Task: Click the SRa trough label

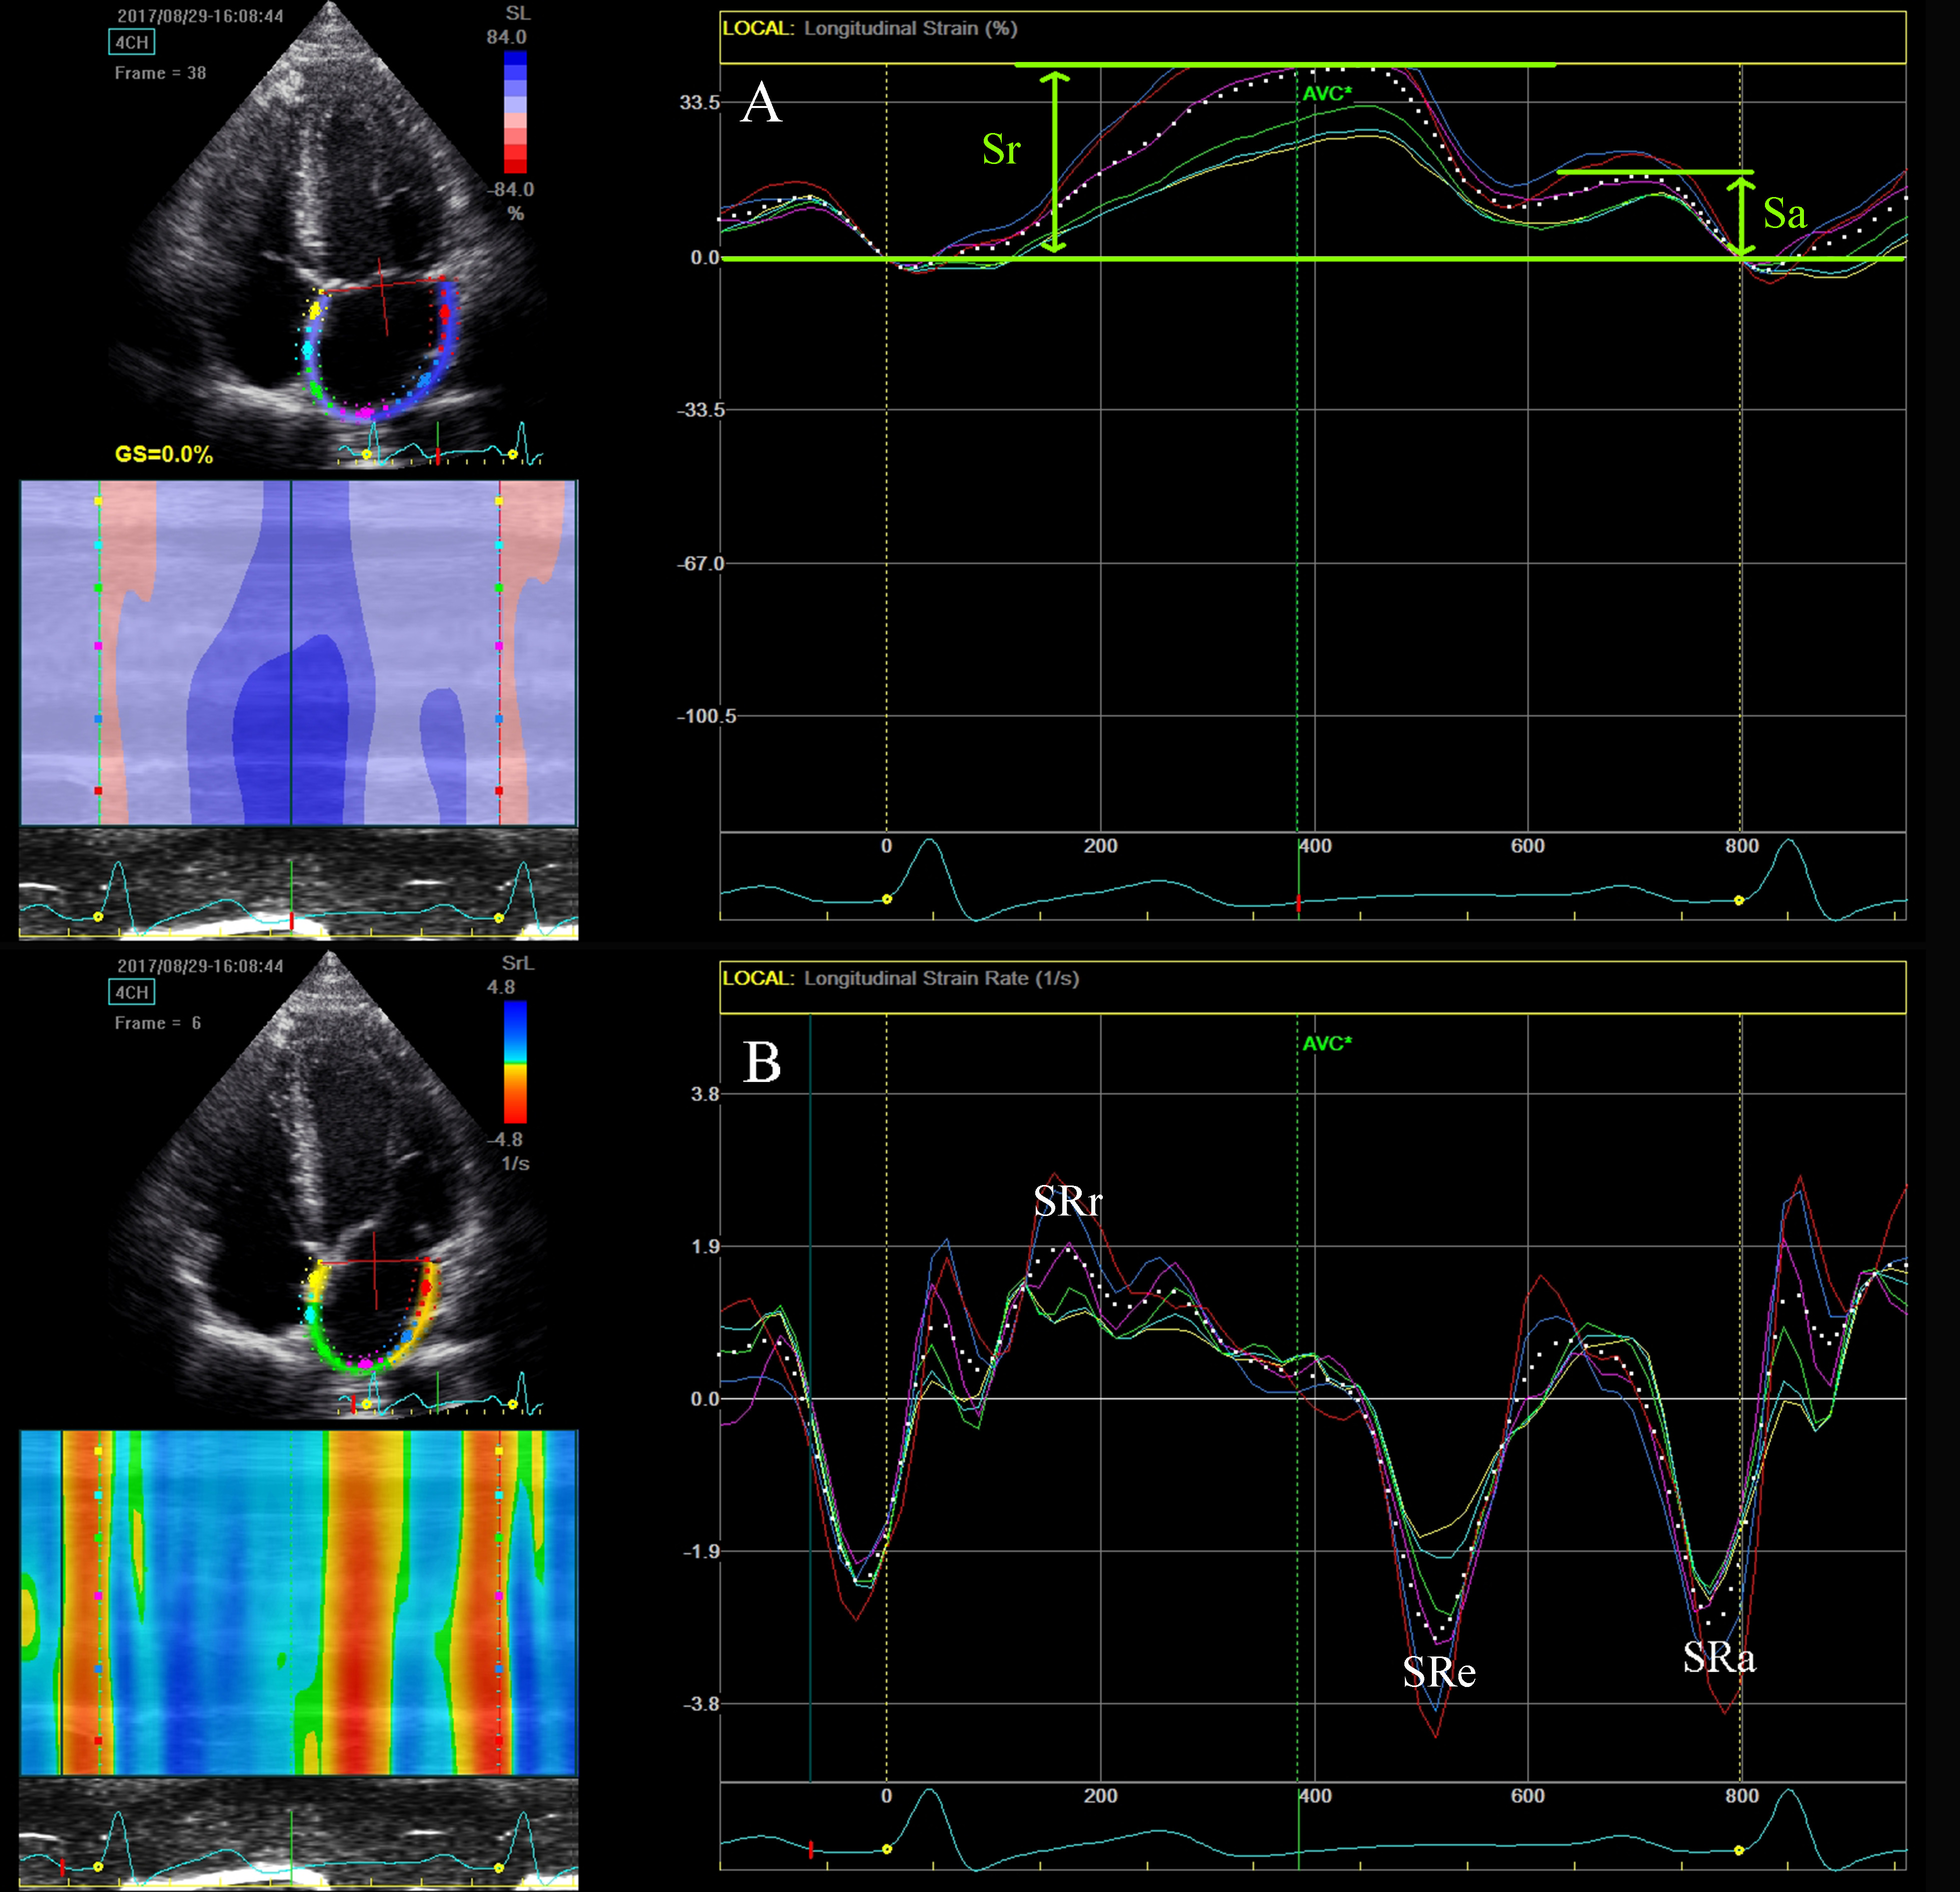Action: click(1719, 1657)
